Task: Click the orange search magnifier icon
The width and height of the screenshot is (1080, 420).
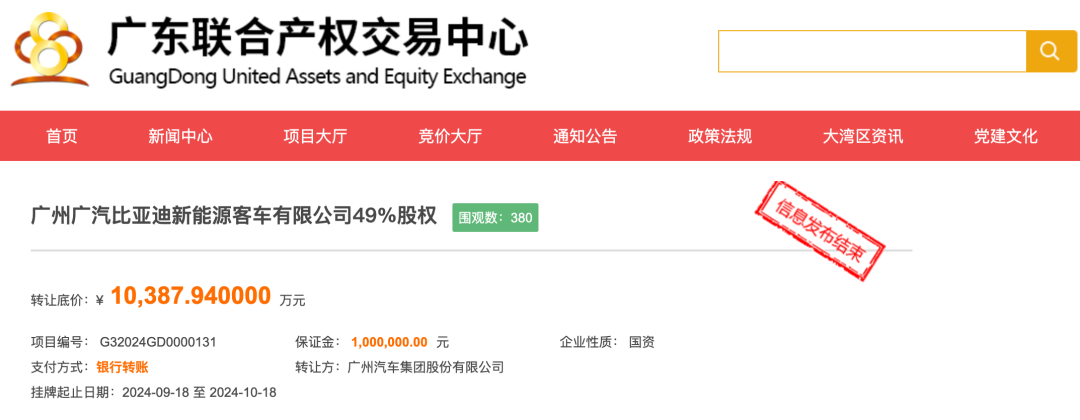Action: point(1051,51)
